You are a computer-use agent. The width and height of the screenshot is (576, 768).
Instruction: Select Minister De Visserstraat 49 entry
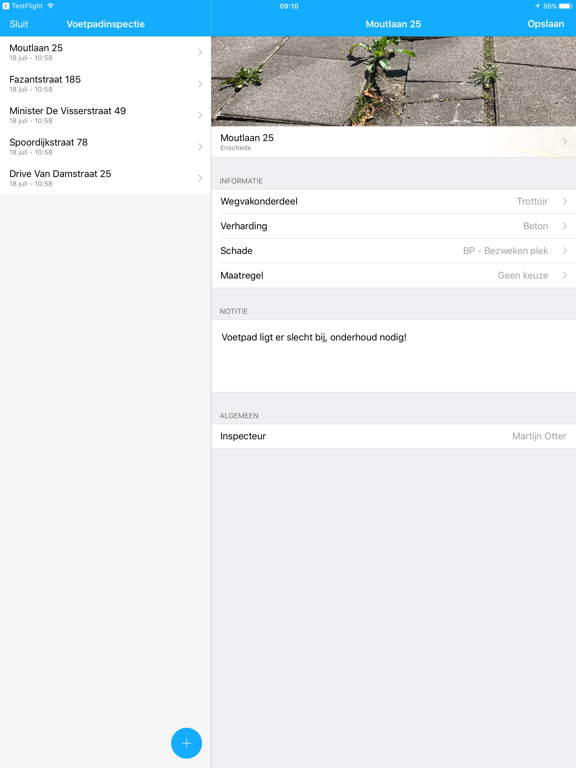[x=105, y=115]
